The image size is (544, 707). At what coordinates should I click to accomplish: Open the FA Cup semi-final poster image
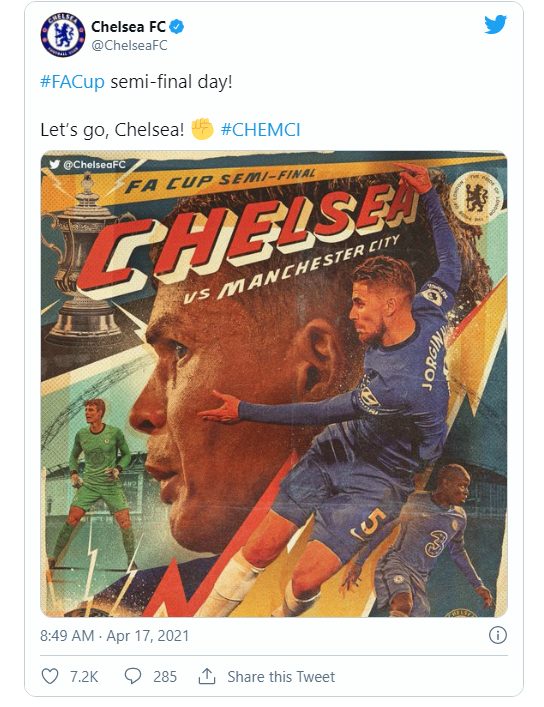coord(274,384)
